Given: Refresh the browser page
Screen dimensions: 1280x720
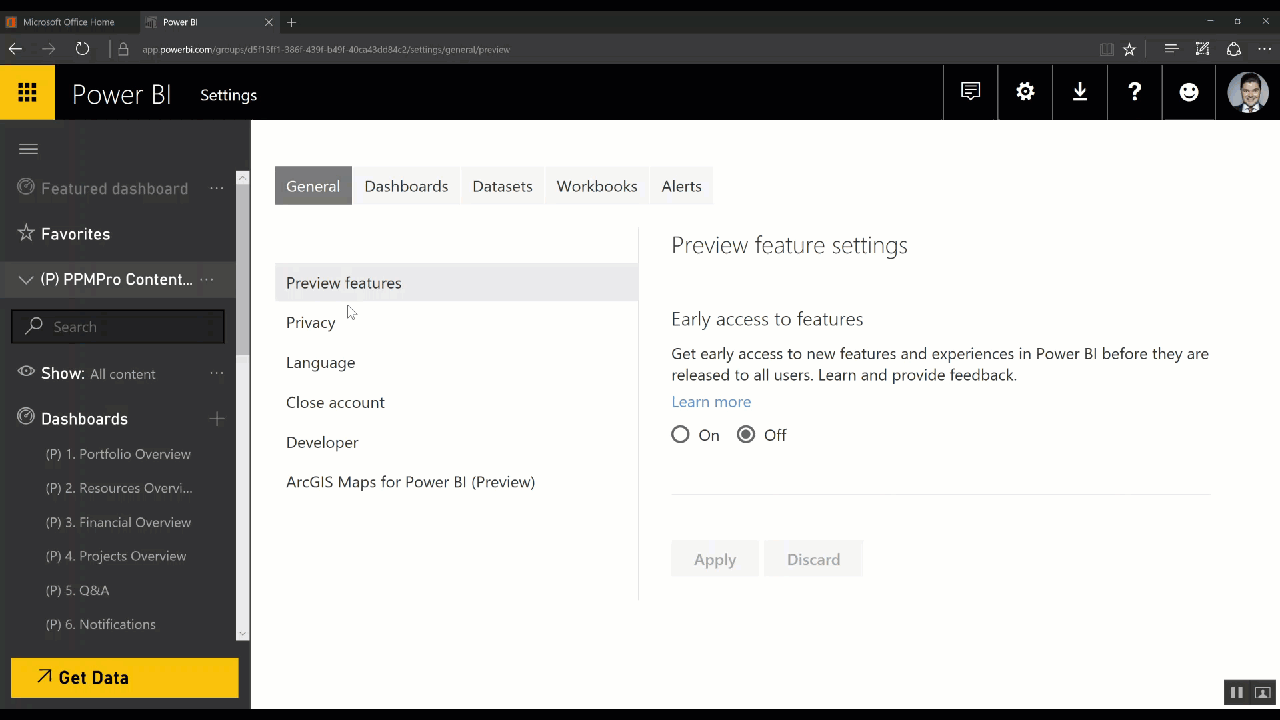Looking at the screenshot, I should pyautogui.click(x=82, y=48).
